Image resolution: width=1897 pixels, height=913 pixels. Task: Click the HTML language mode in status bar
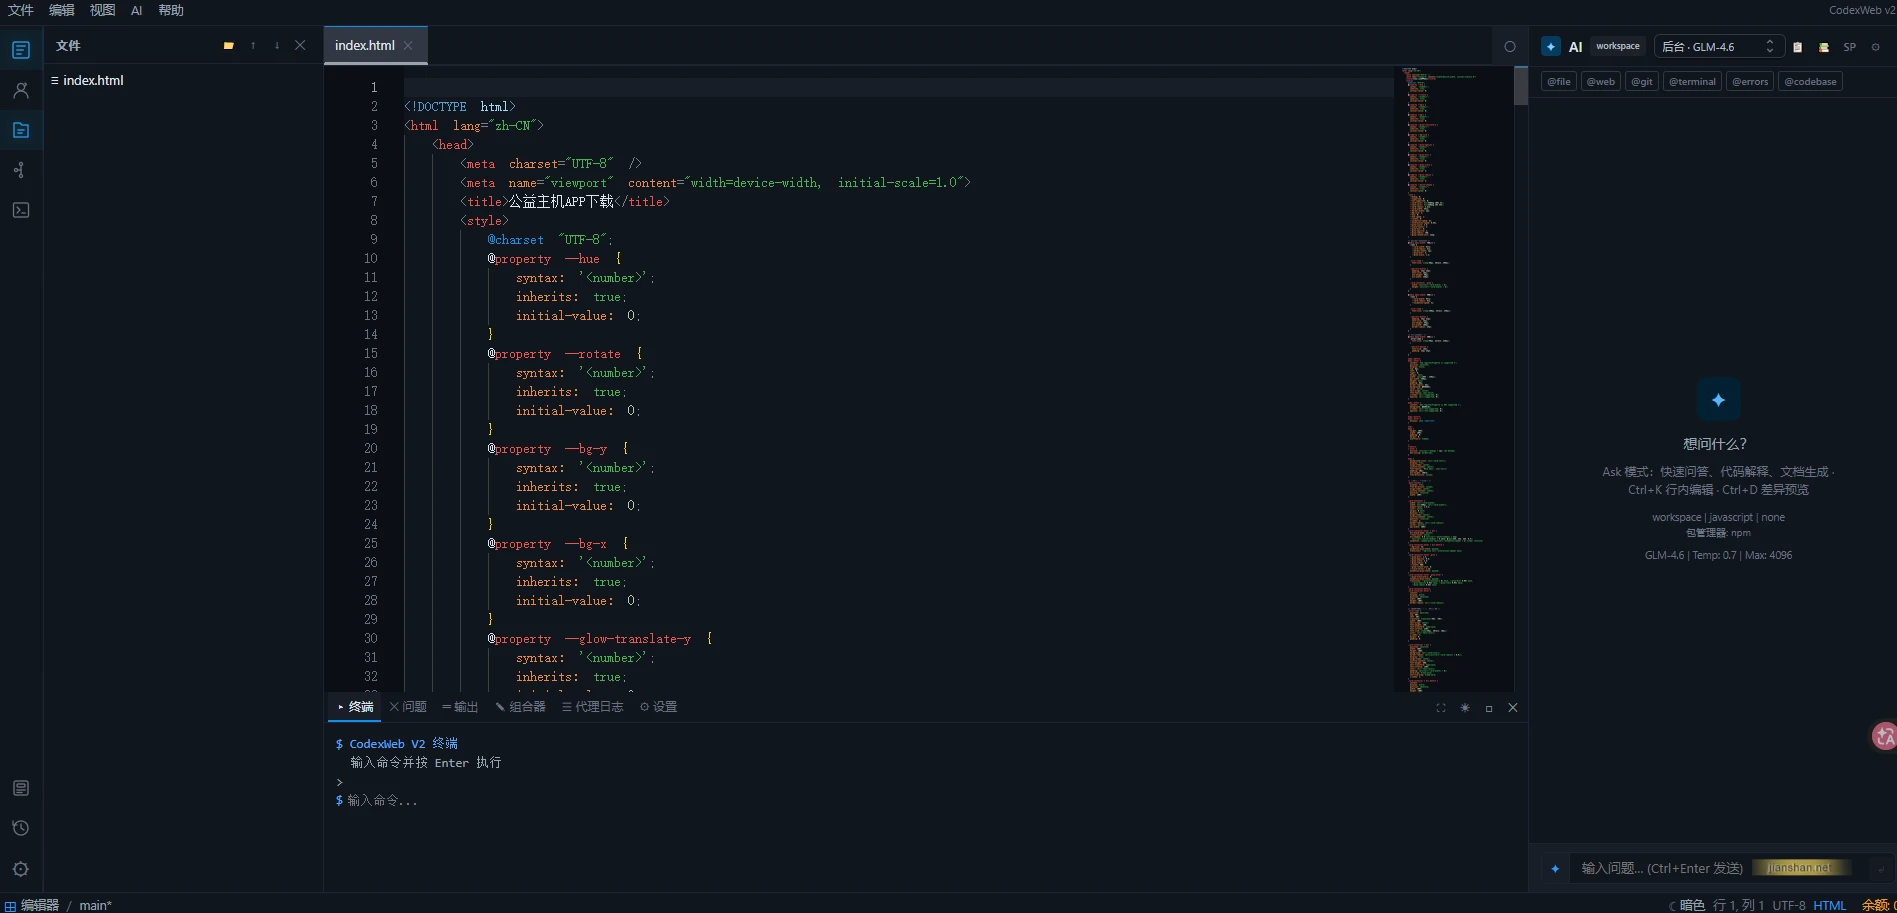tap(1830, 905)
